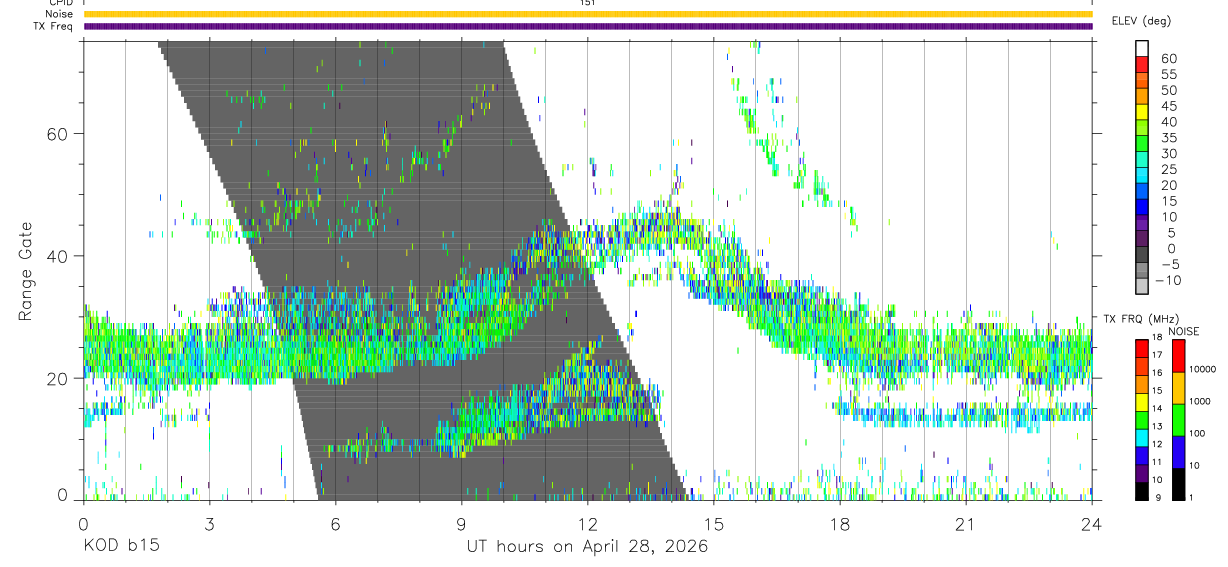Click x-axis tick label '15'
The image size is (1228, 567).
[x=714, y=524]
